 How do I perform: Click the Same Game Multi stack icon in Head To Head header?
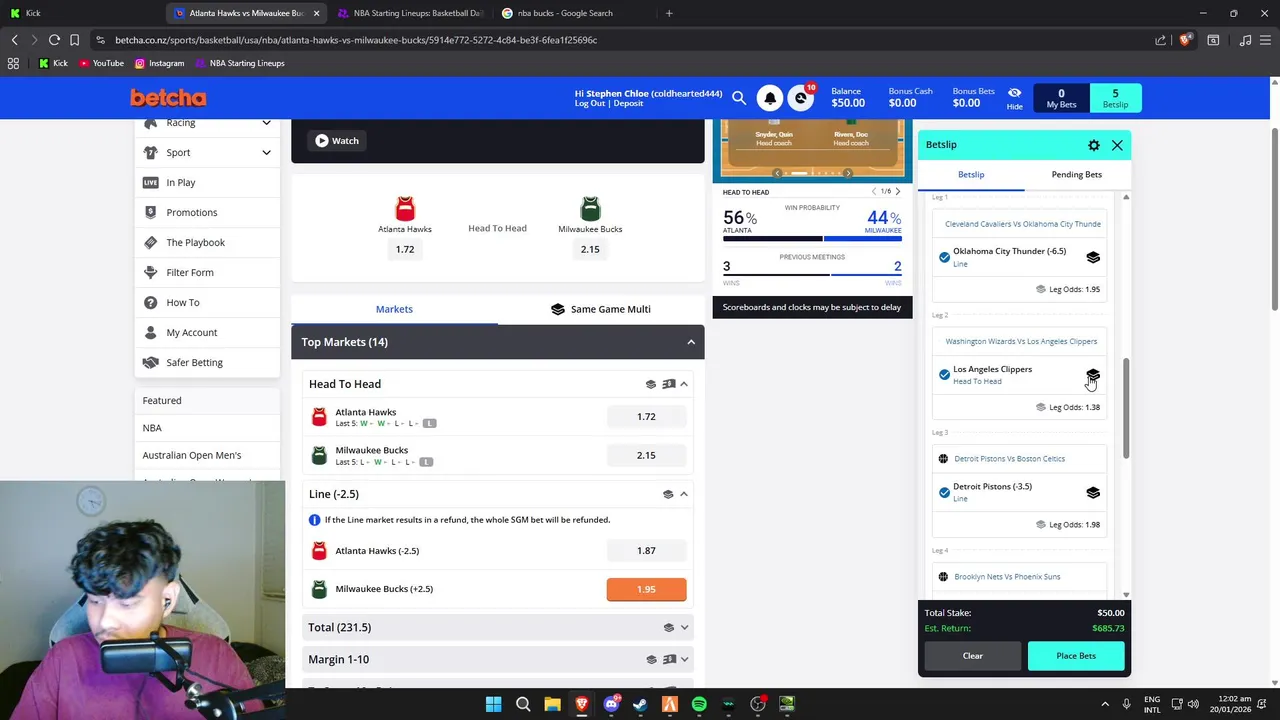click(x=651, y=384)
